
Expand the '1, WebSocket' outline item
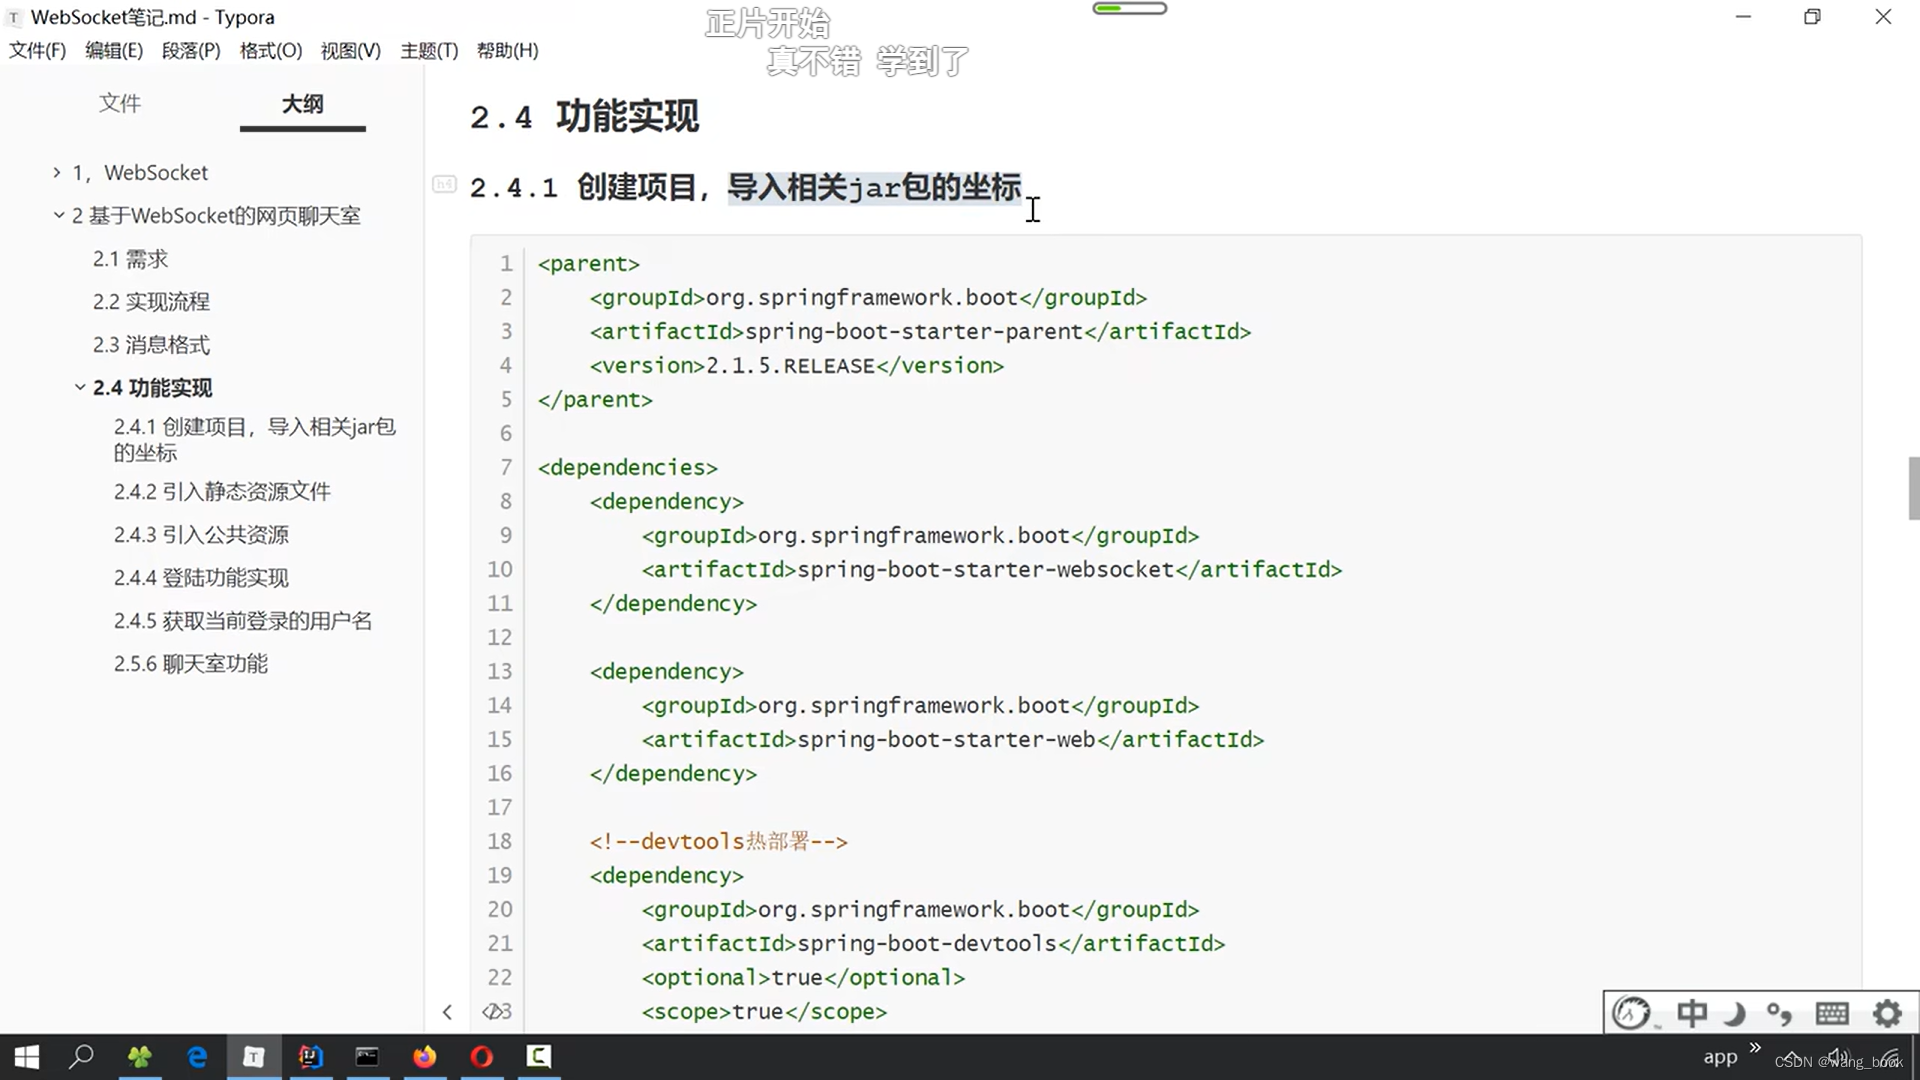[x=56, y=172]
